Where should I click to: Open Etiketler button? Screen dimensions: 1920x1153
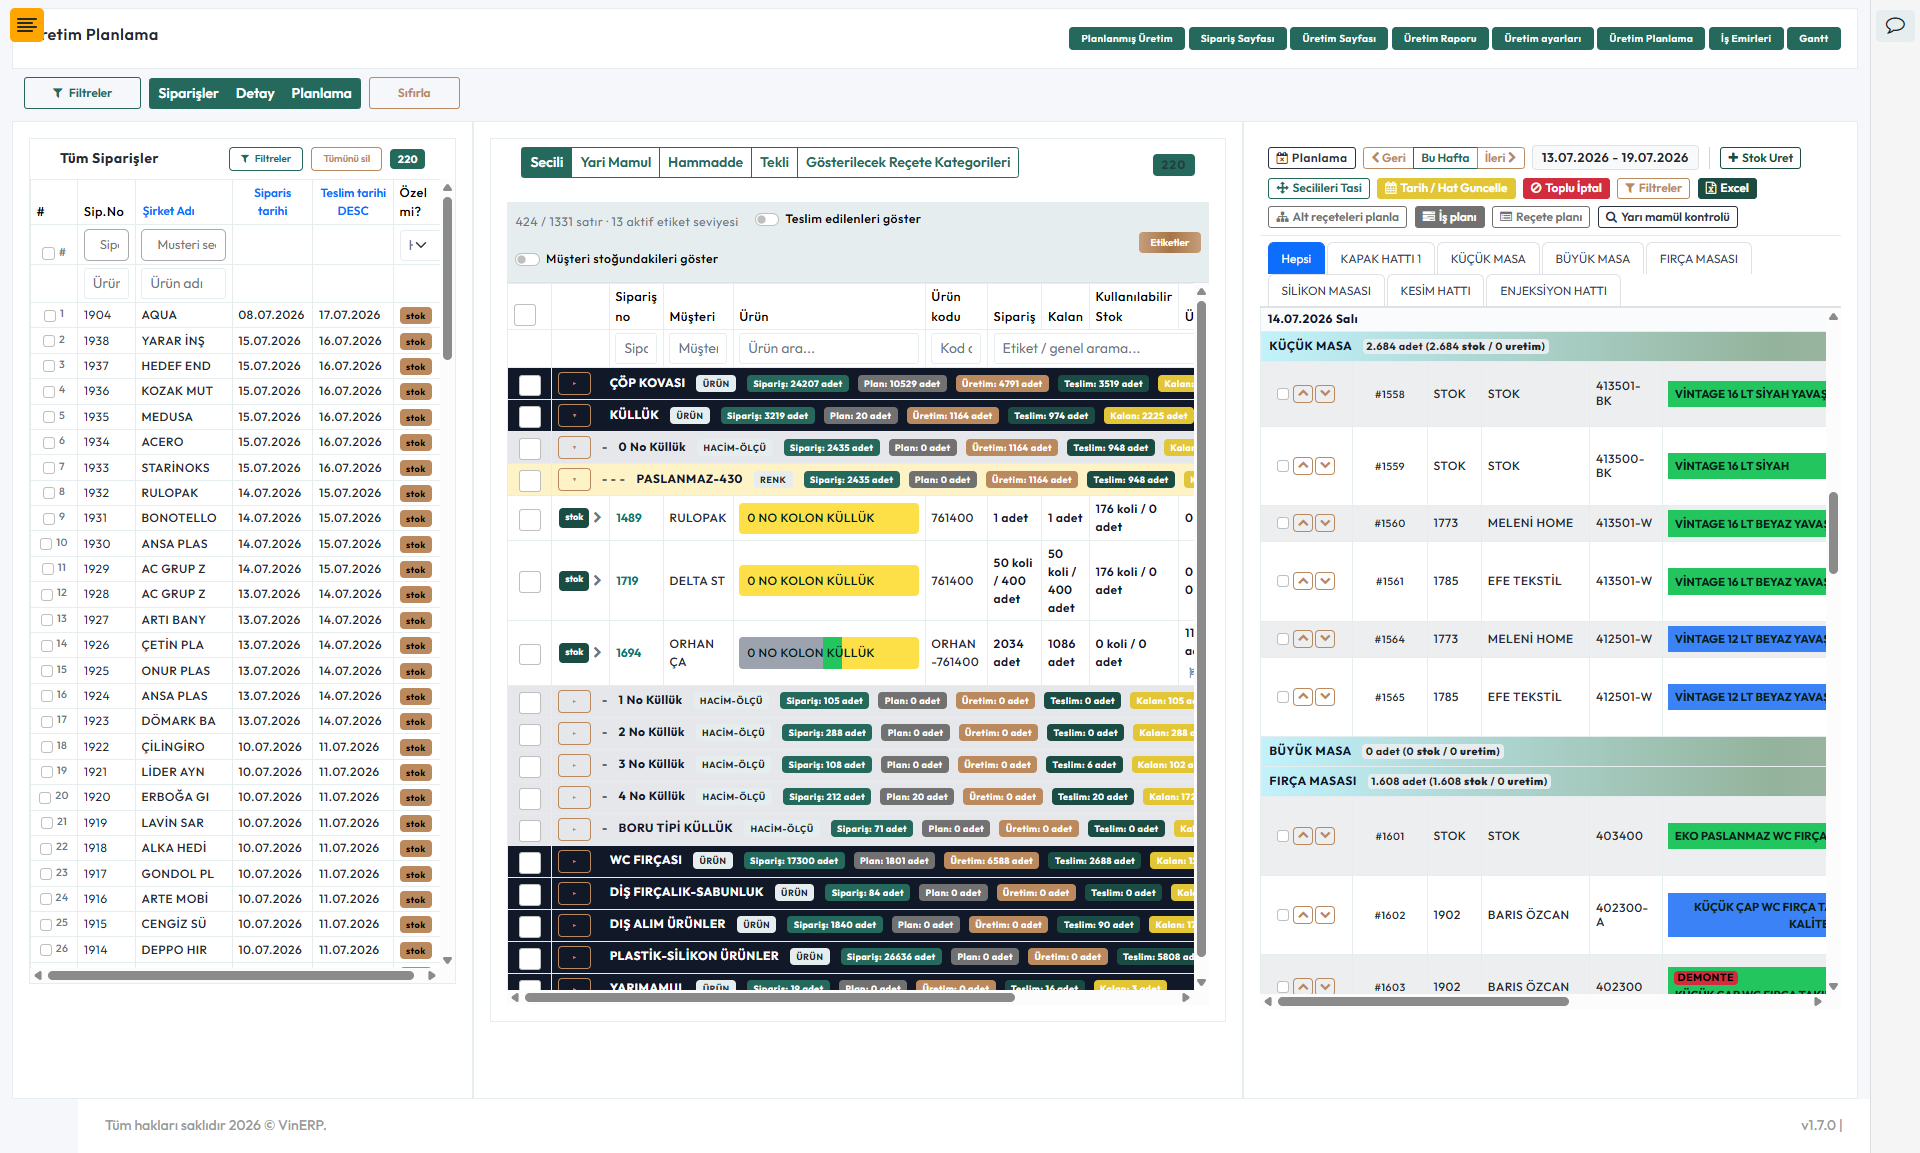[x=1169, y=243]
